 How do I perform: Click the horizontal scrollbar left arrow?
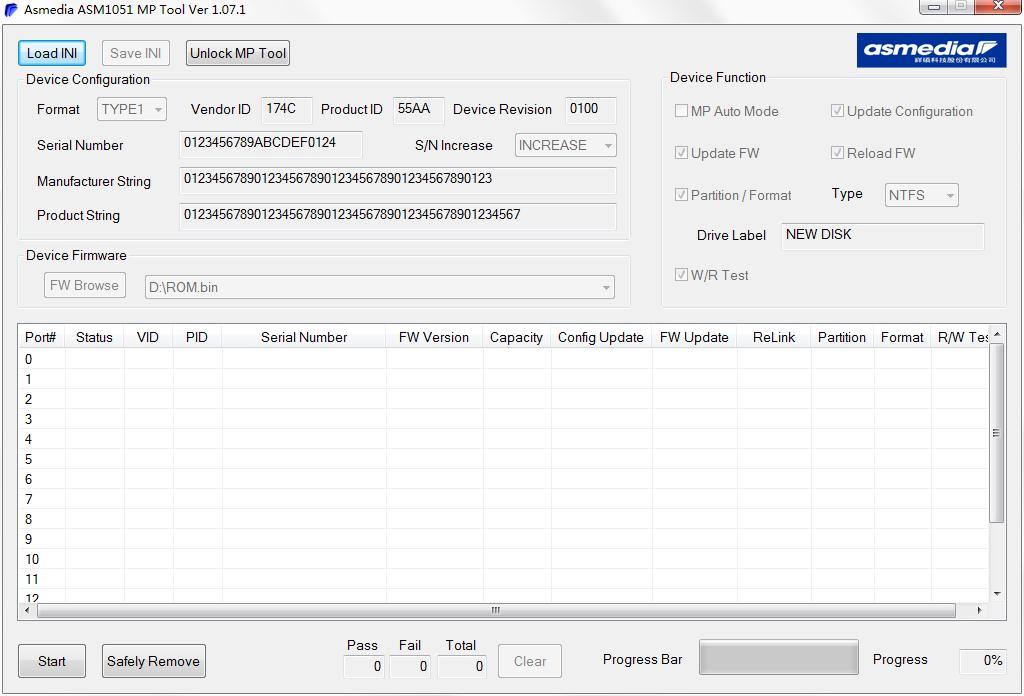pyautogui.click(x=27, y=610)
